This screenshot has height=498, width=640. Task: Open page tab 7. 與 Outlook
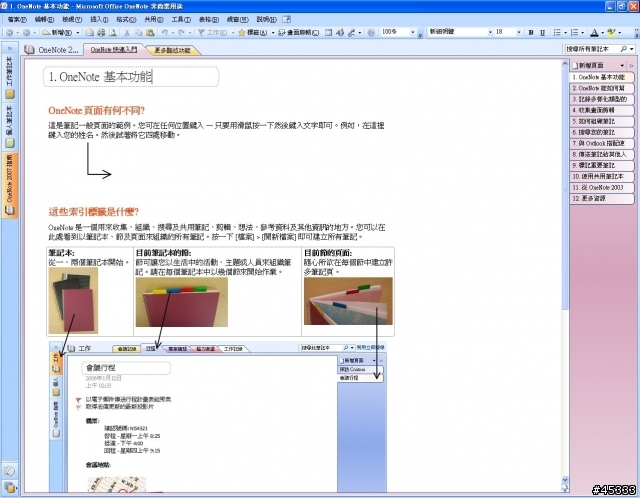click(x=602, y=143)
